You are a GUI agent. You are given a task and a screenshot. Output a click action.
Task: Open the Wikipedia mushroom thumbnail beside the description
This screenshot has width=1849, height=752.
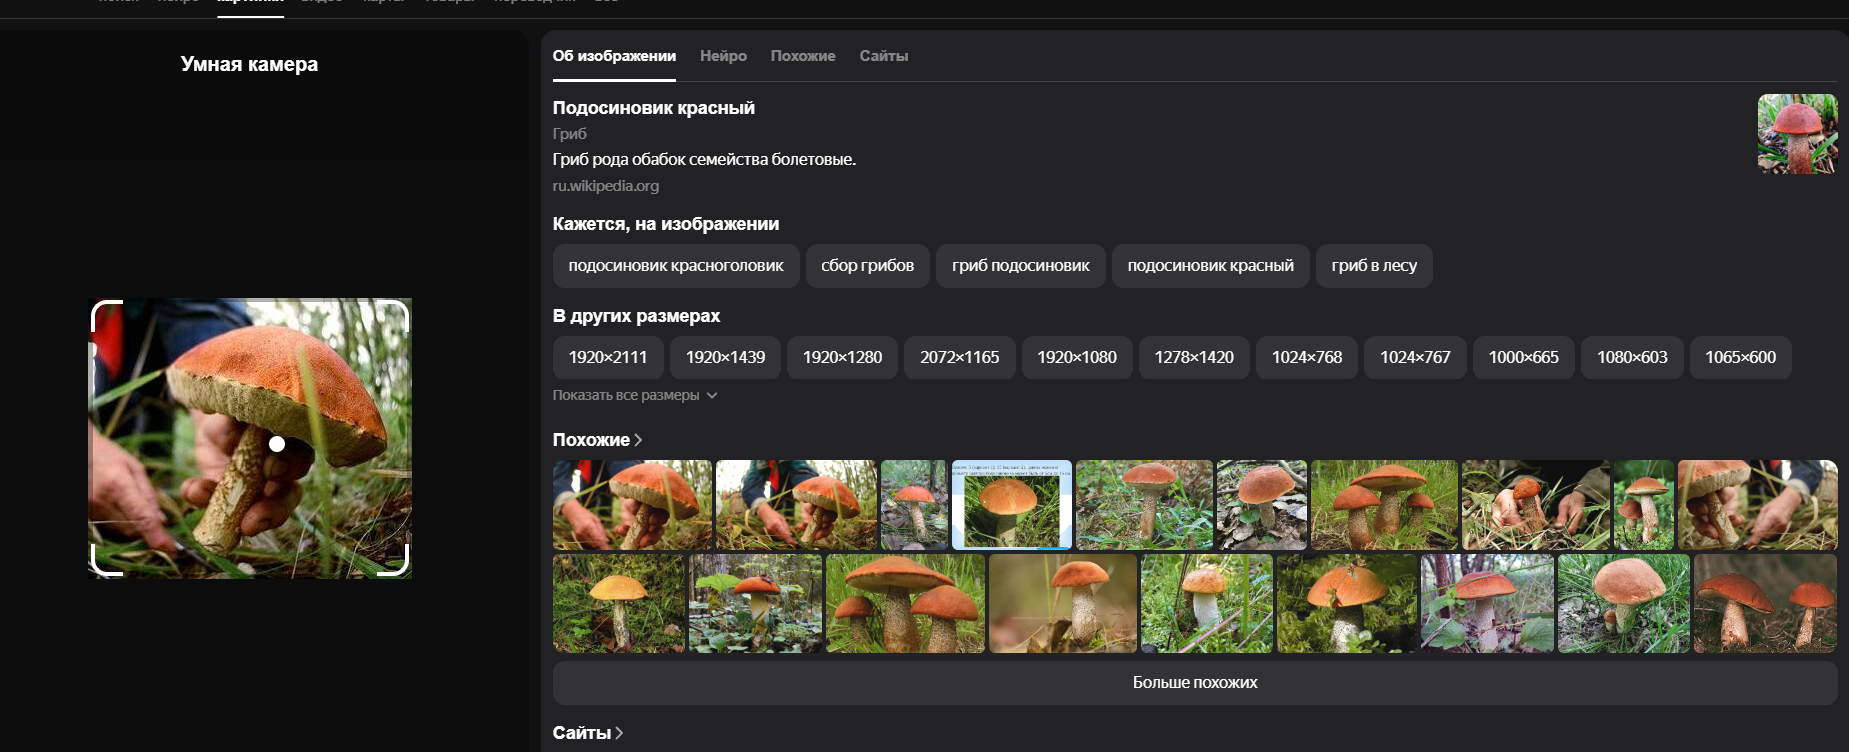1797,134
